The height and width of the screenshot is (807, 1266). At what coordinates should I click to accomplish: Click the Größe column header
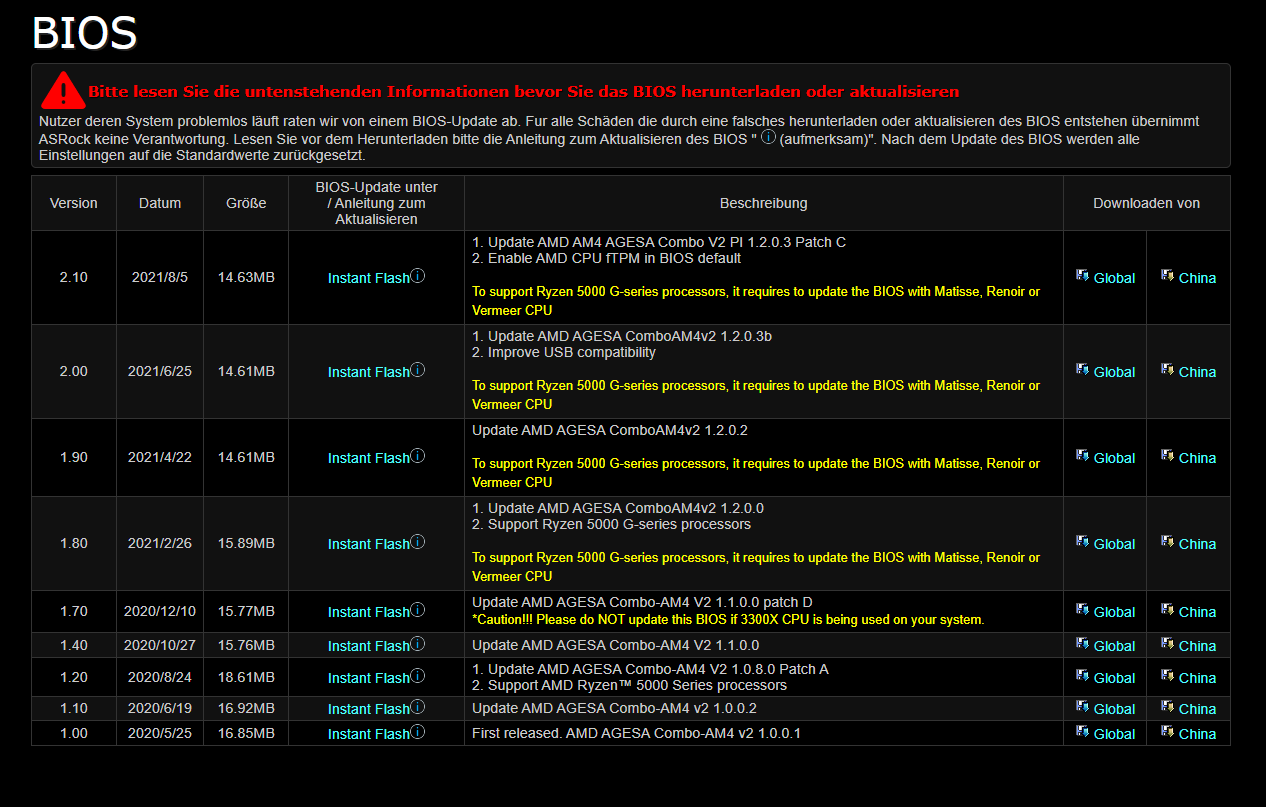tap(246, 203)
